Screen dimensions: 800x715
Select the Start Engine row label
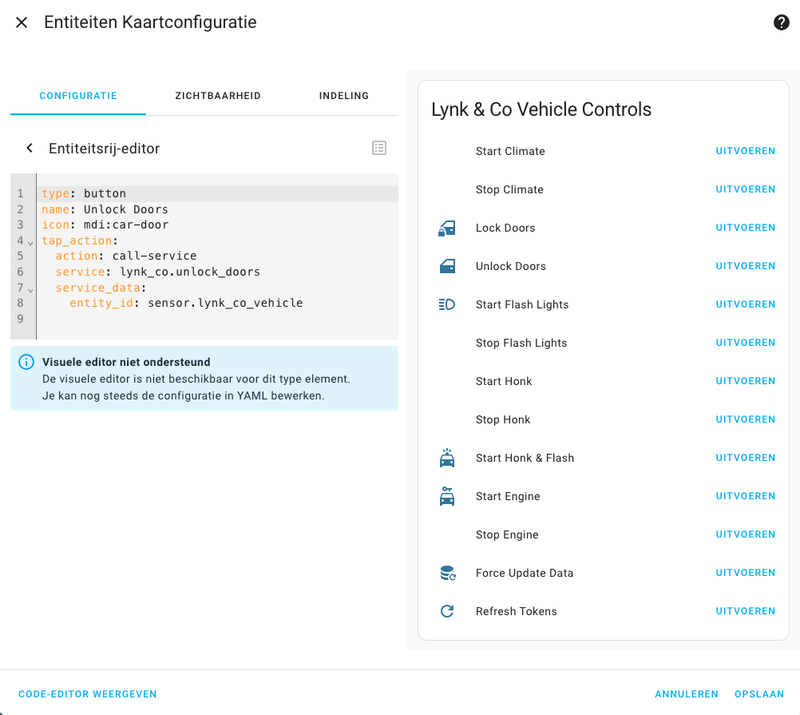tap(508, 496)
